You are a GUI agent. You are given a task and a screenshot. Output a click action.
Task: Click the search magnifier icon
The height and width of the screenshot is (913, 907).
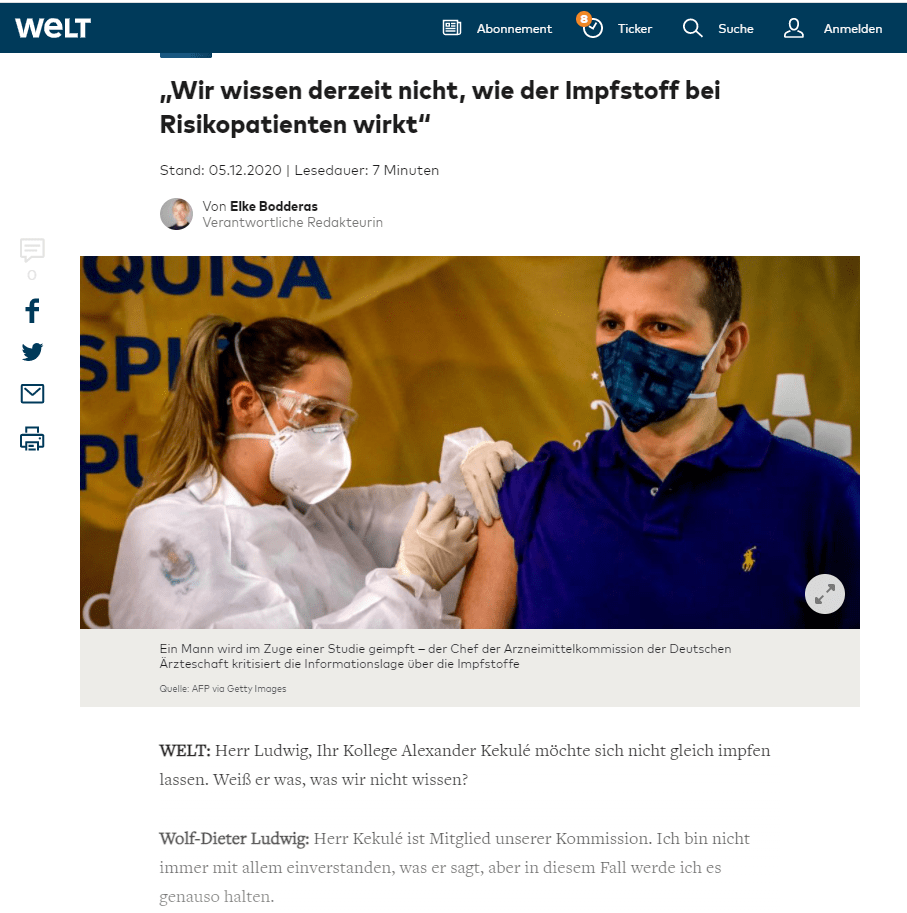[x=692, y=28]
